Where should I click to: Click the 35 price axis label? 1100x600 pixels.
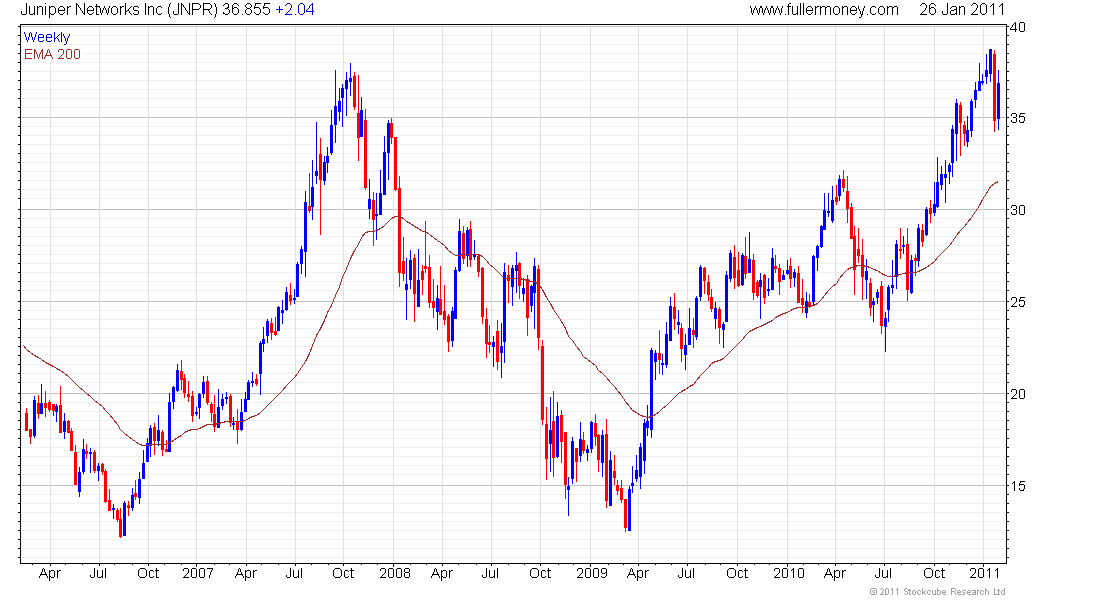coord(1017,118)
